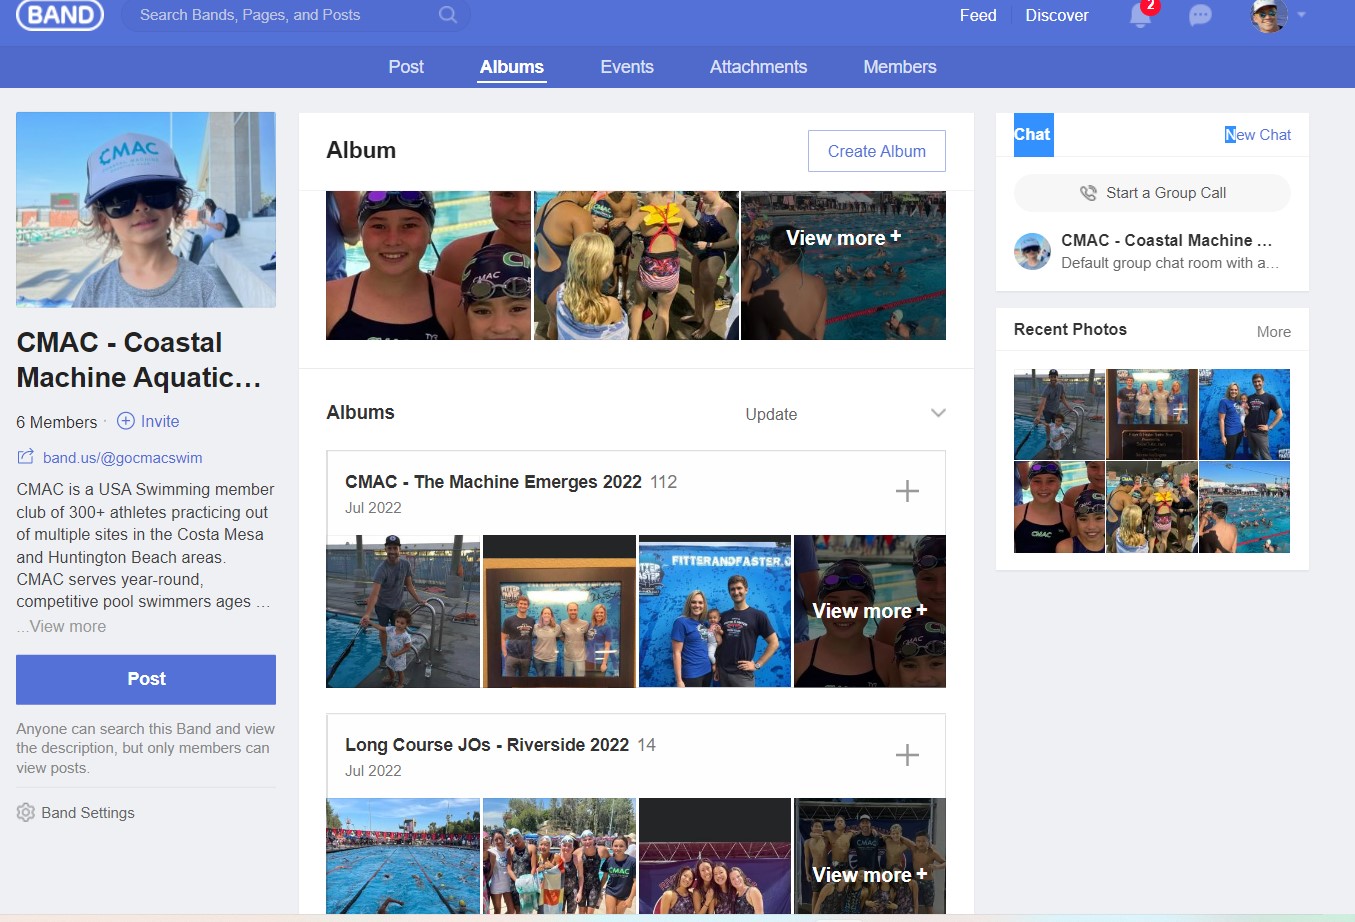The image size is (1355, 922).
Task: Click the BAND logo
Action: pos(60,15)
